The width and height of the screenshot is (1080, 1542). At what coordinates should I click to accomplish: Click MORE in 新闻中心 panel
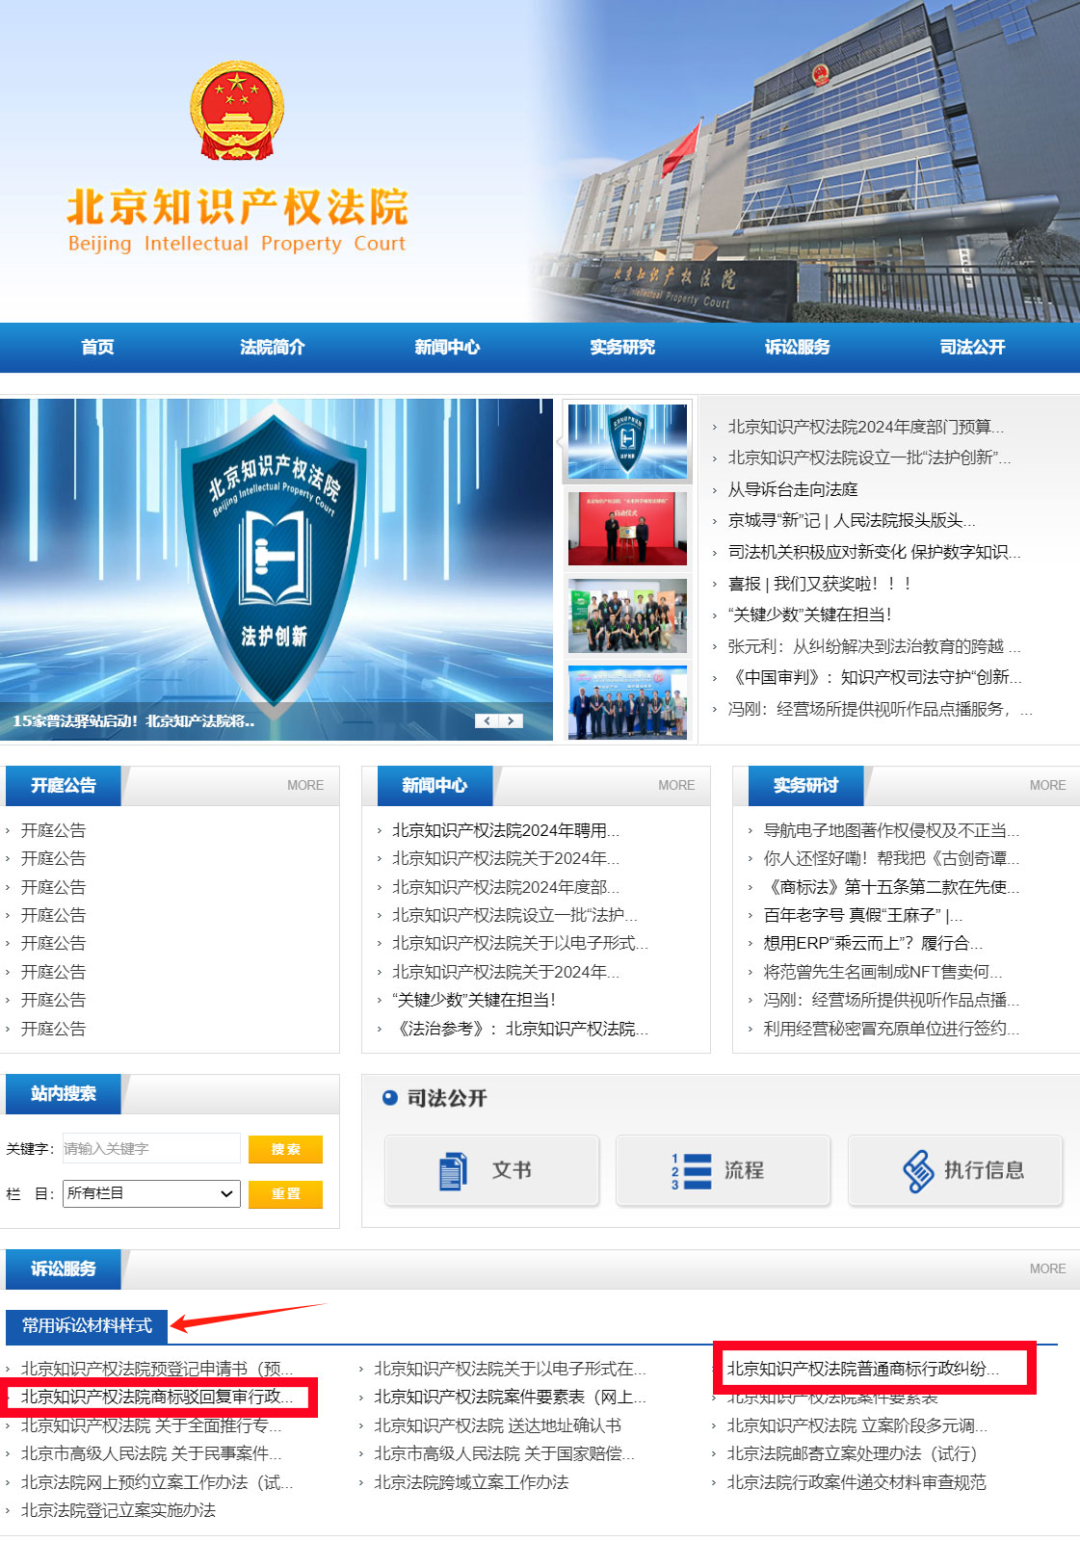click(x=676, y=785)
